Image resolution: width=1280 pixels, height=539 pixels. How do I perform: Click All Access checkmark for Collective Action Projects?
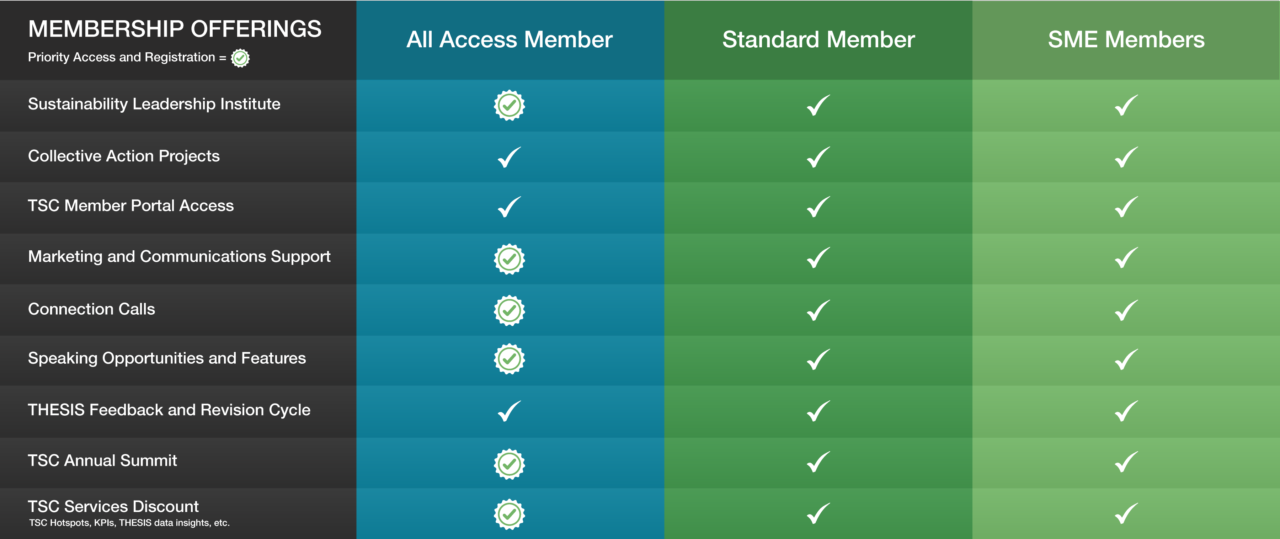(509, 157)
